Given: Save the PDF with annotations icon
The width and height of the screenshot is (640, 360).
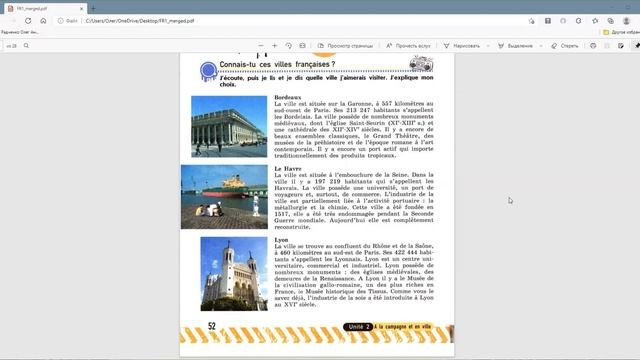Looking at the screenshot, I should point(621,46).
